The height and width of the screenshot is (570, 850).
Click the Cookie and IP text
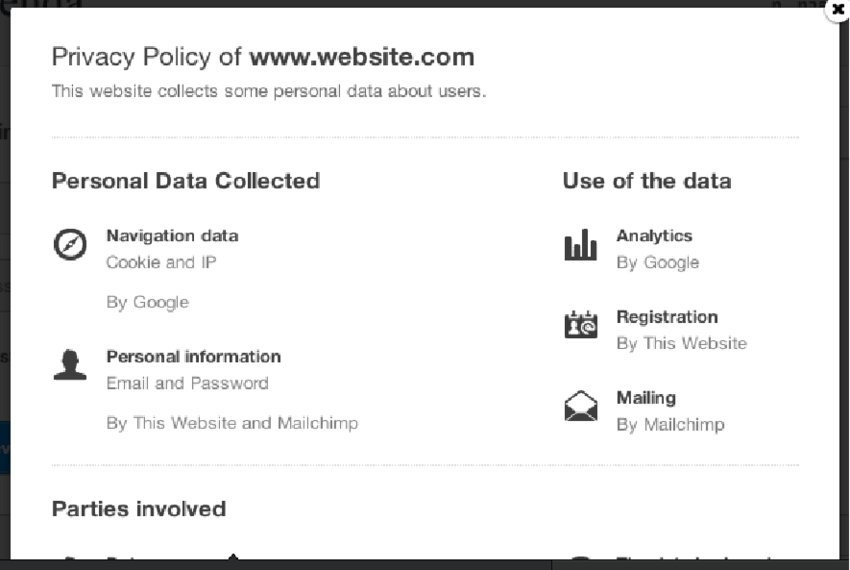coord(161,263)
